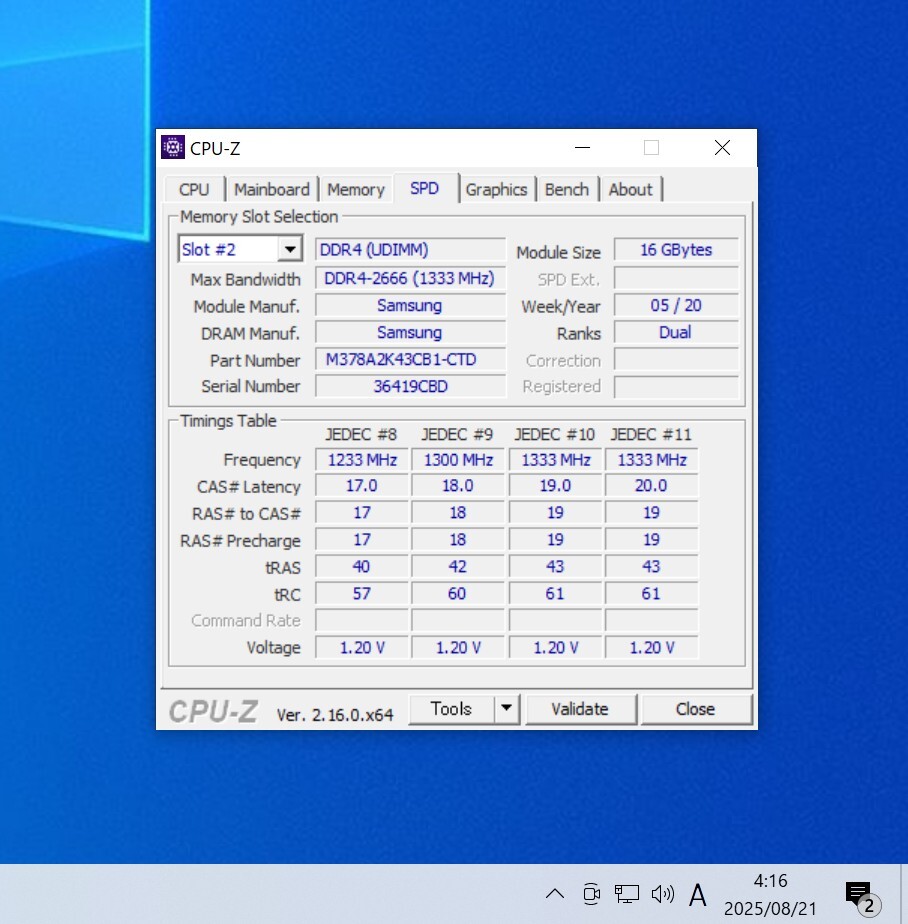Click the Meet Now camera tray icon
Viewport: 908px width, 924px height.
coord(591,894)
